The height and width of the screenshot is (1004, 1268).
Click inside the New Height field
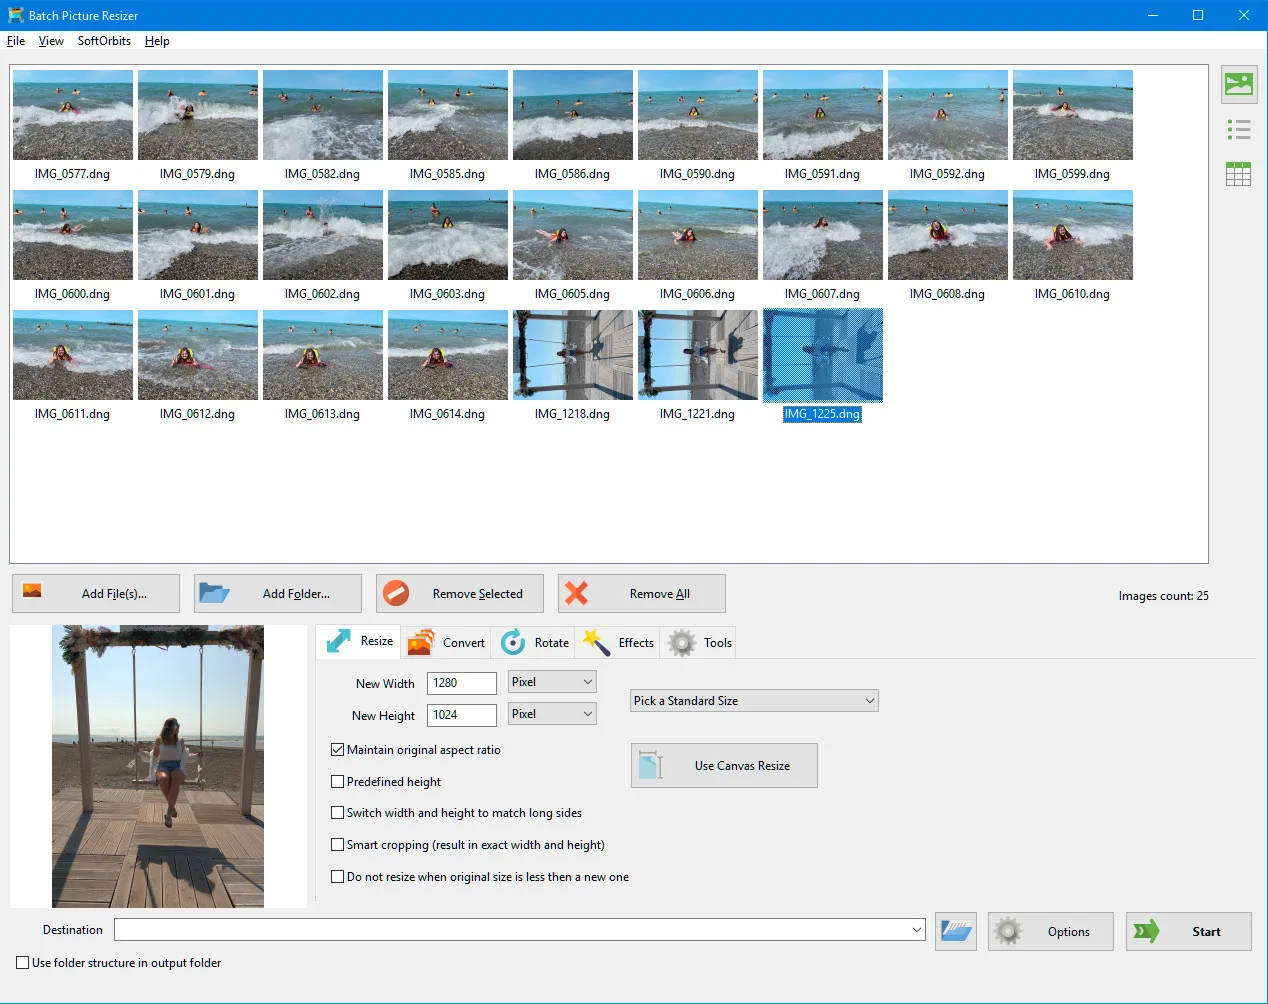point(461,714)
